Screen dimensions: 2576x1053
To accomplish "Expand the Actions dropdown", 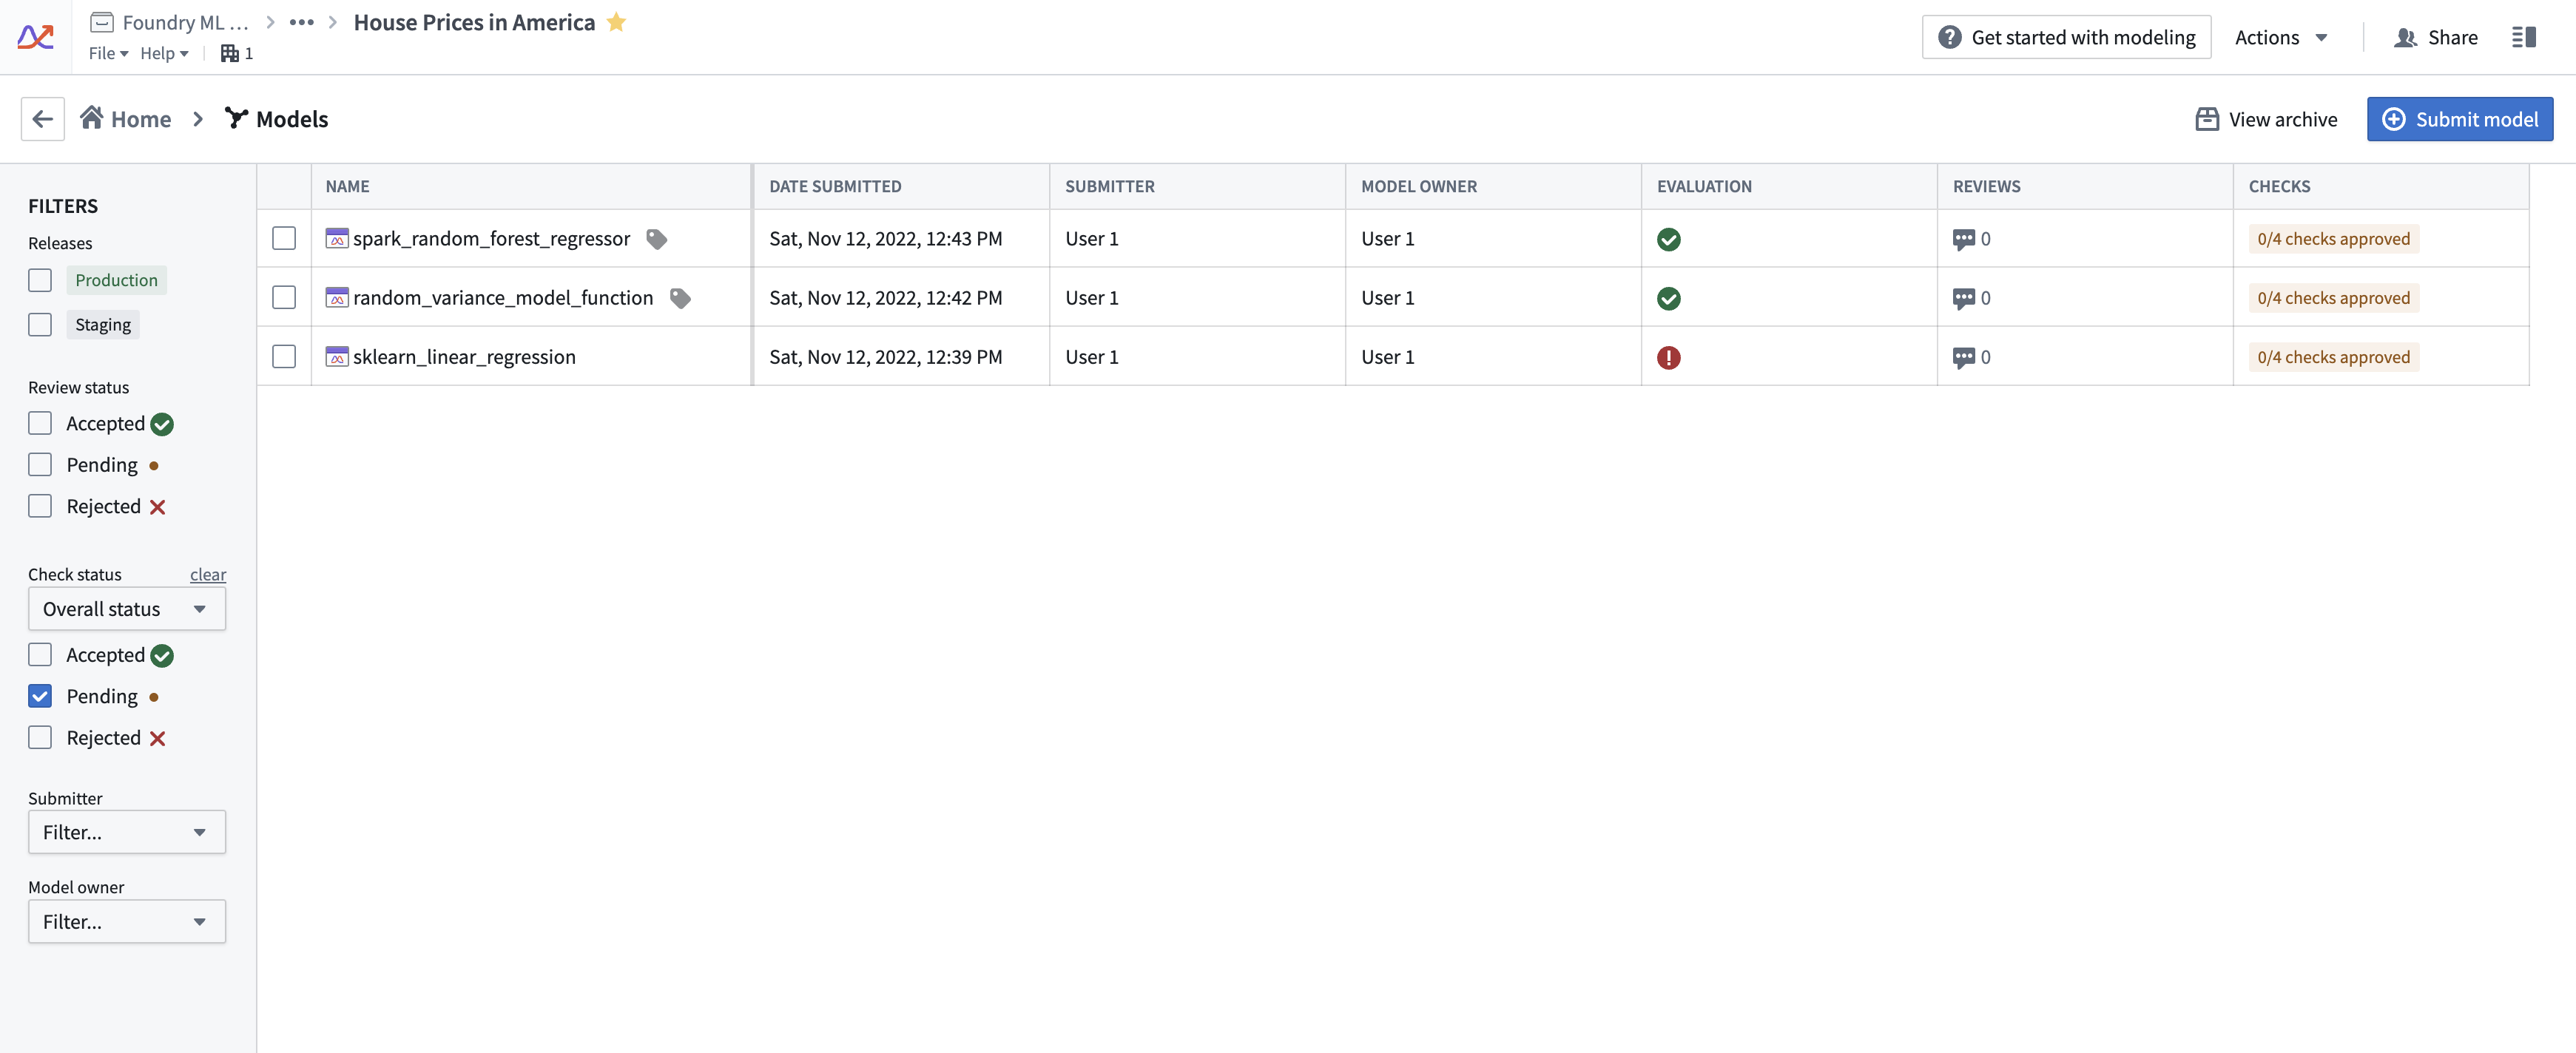I will (x=2281, y=37).
